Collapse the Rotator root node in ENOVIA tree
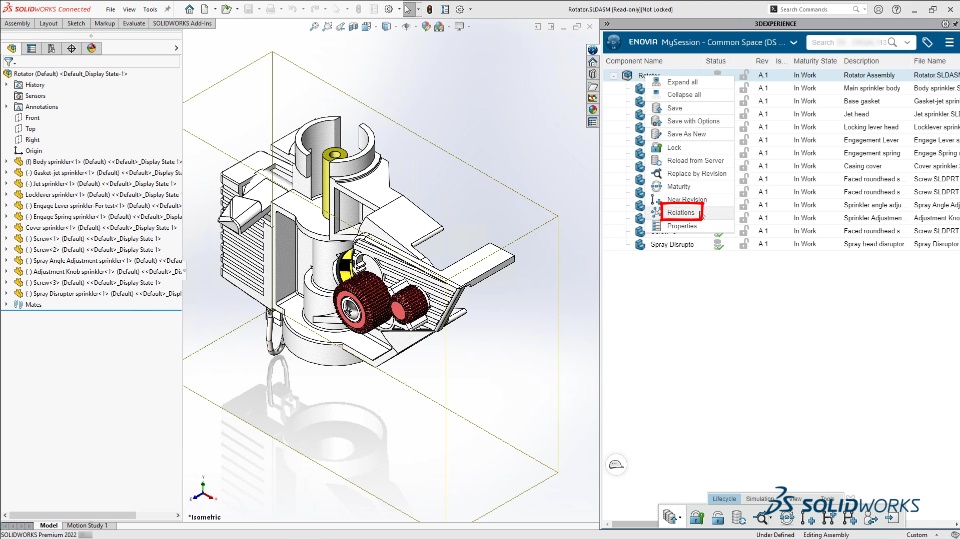960x539 pixels. (x=613, y=75)
